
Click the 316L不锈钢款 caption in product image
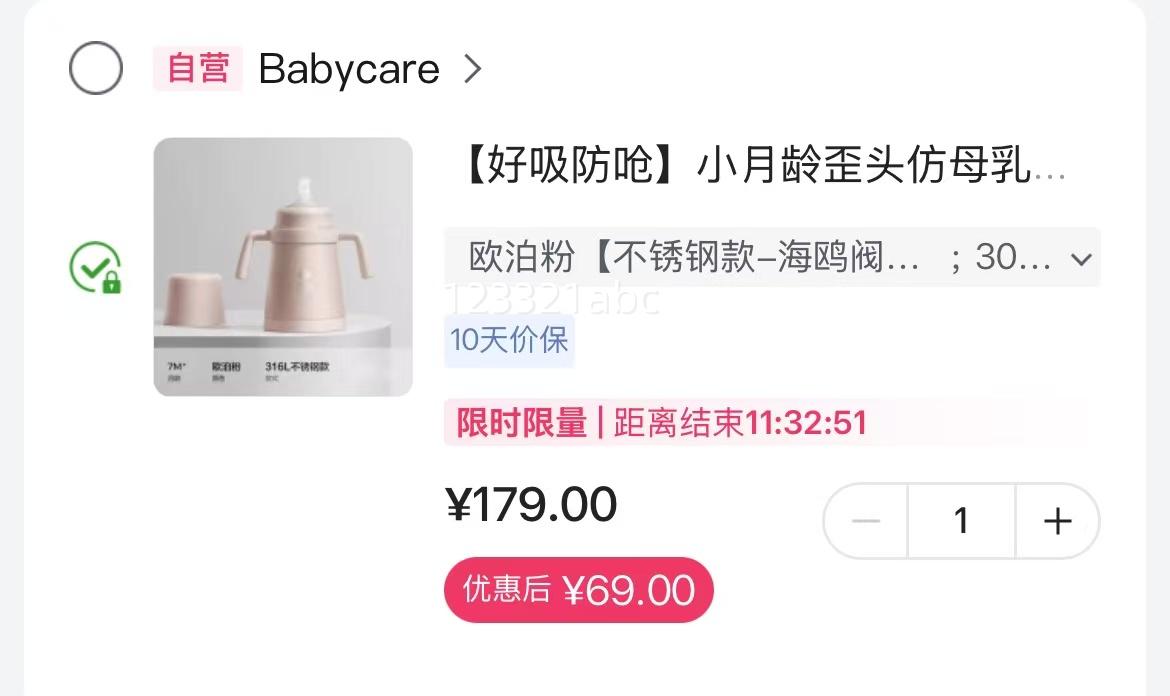point(297,366)
